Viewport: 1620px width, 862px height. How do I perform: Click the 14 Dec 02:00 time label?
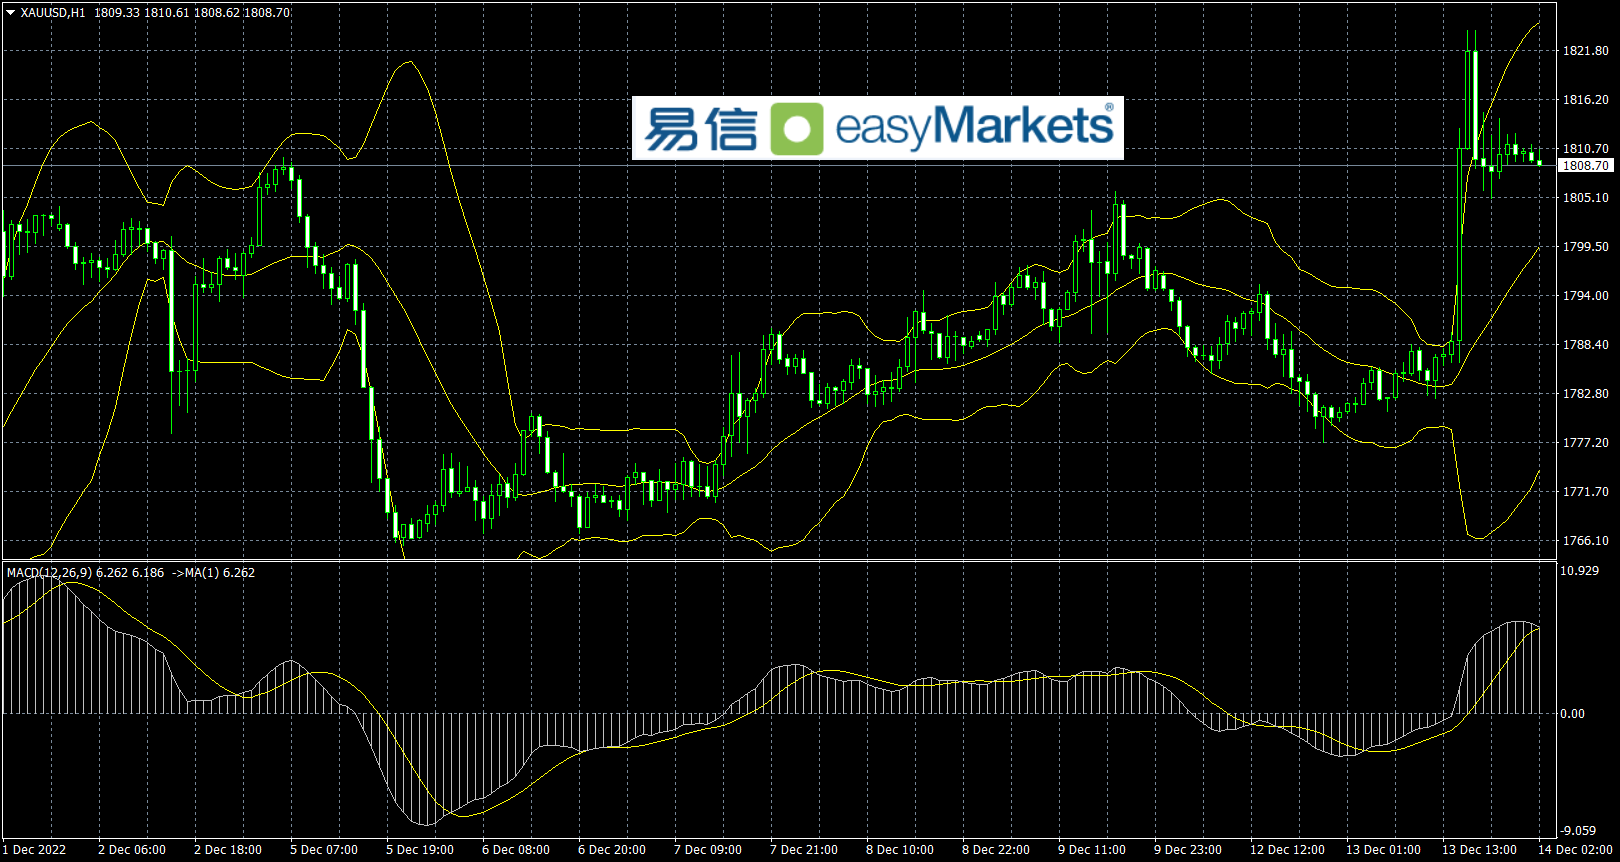pos(1575,850)
